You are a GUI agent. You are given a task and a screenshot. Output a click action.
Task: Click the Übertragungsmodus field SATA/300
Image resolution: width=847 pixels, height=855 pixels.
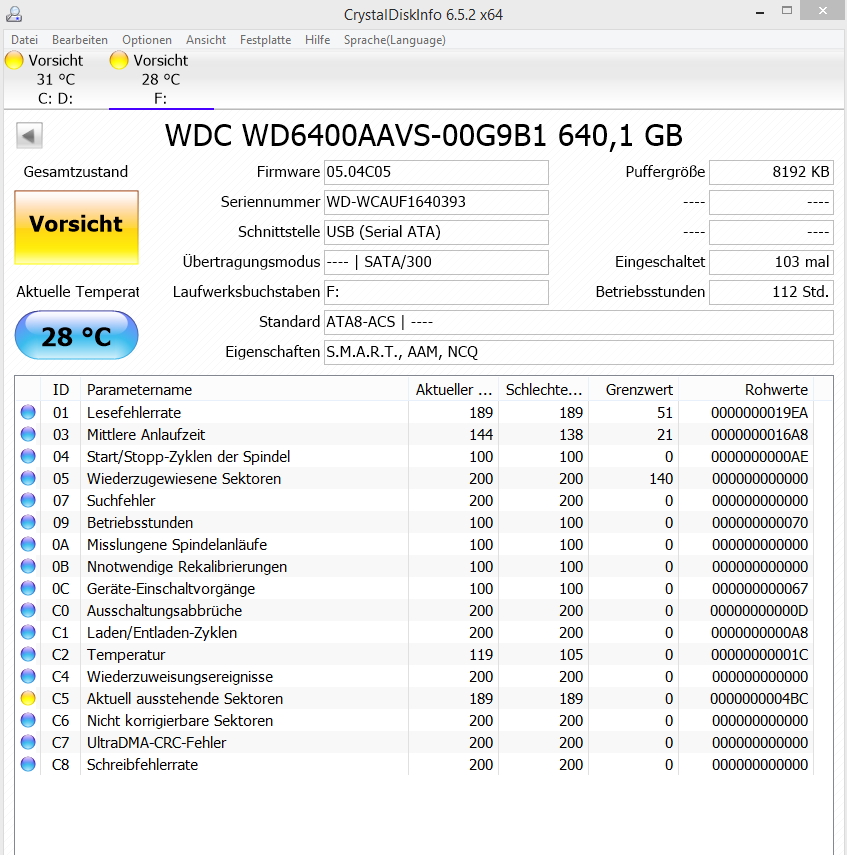(x=436, y=262)
